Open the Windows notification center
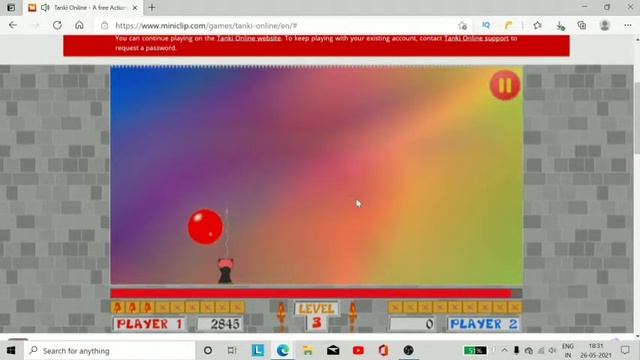 click(x=625, y=350)
